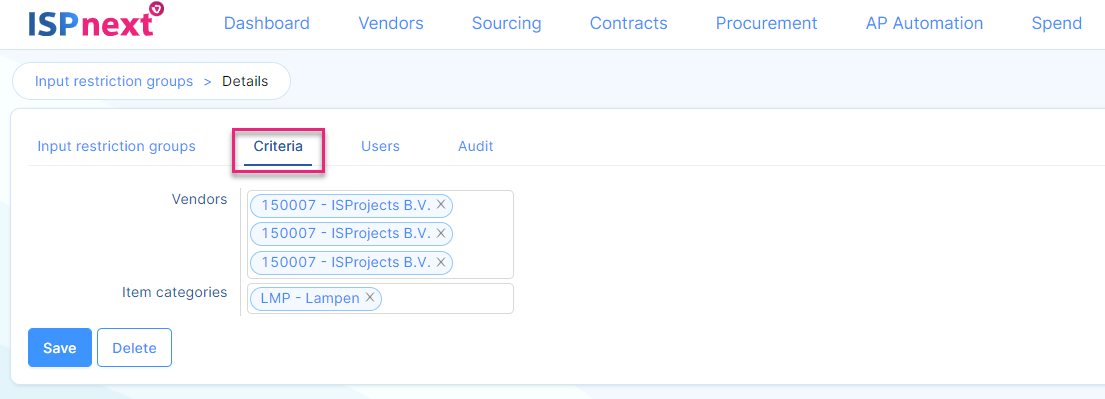Screen dimensions: 1105x399
Task: Remove second ISProjects B.V. vendor tag
Action: click(x=440, y=233)
